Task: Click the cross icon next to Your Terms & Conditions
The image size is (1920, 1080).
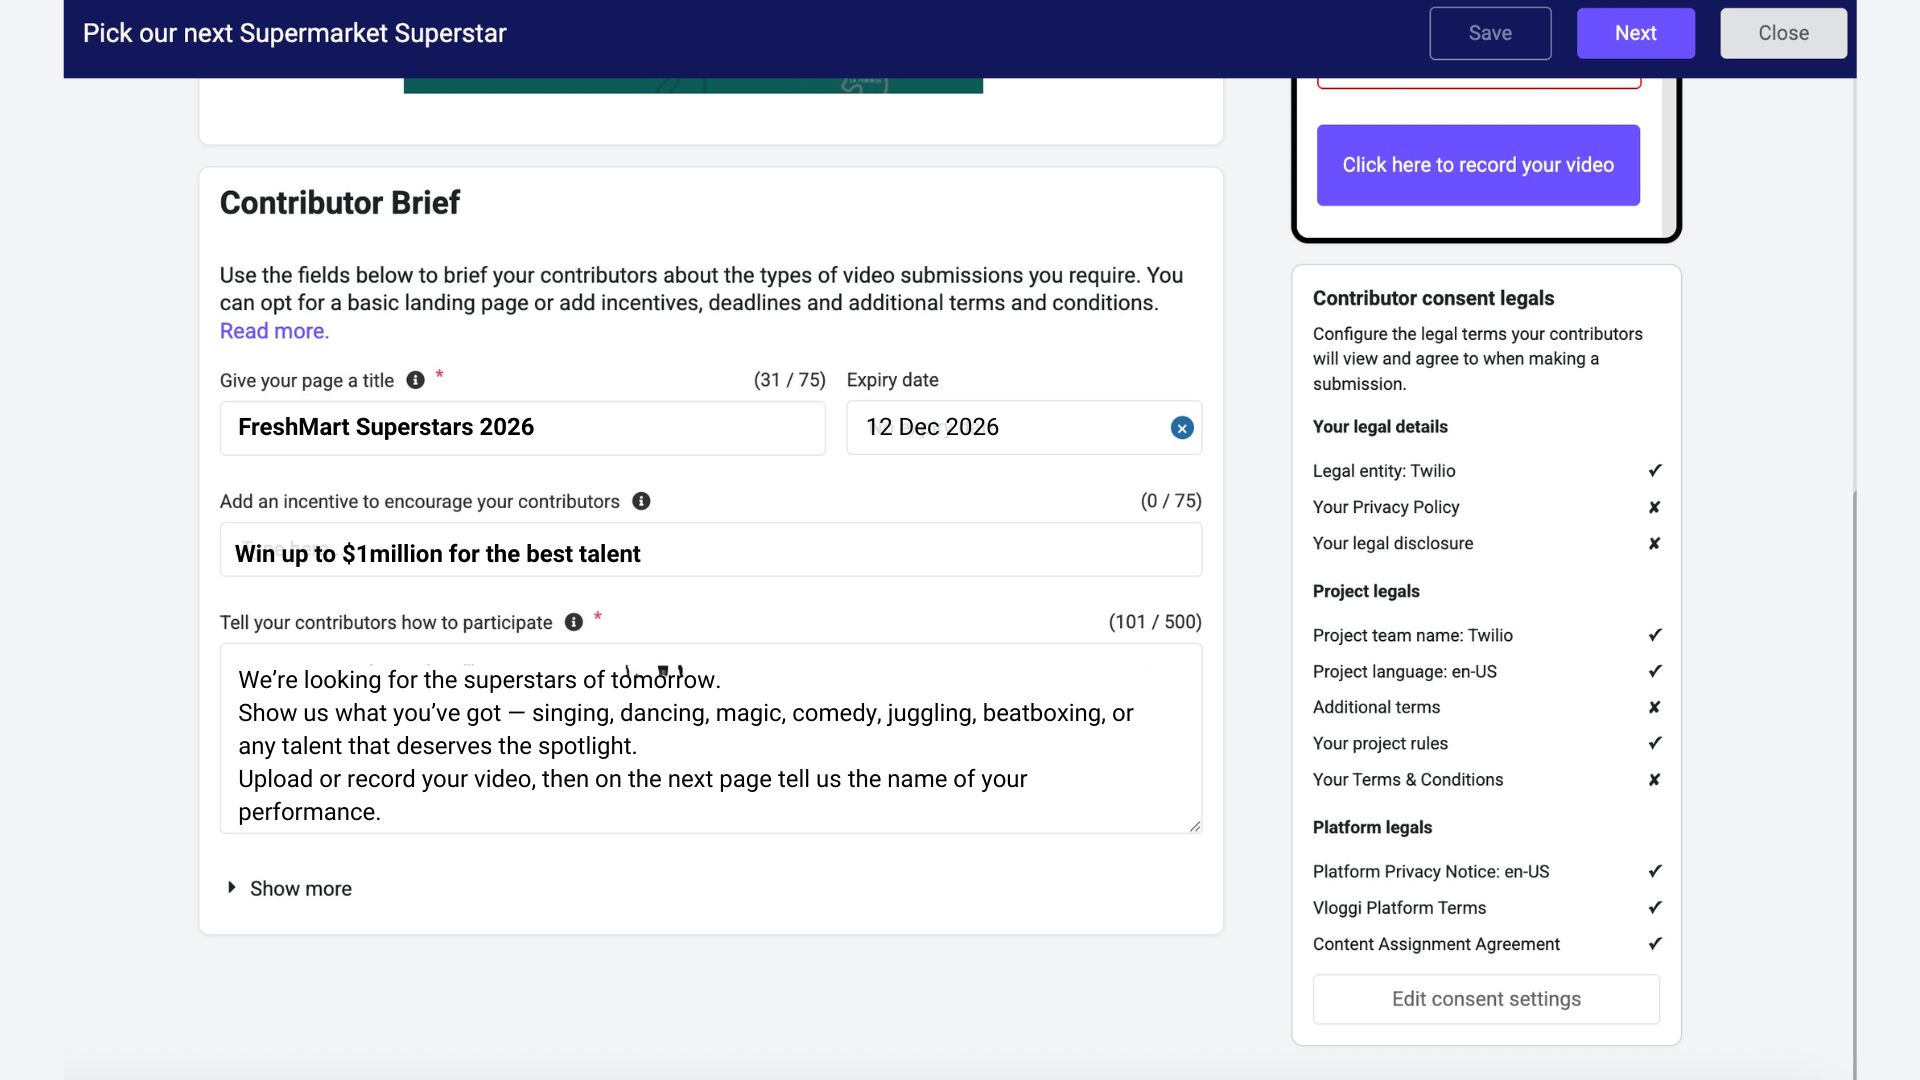Action: pyautogui.click(x=1654, y=779)
